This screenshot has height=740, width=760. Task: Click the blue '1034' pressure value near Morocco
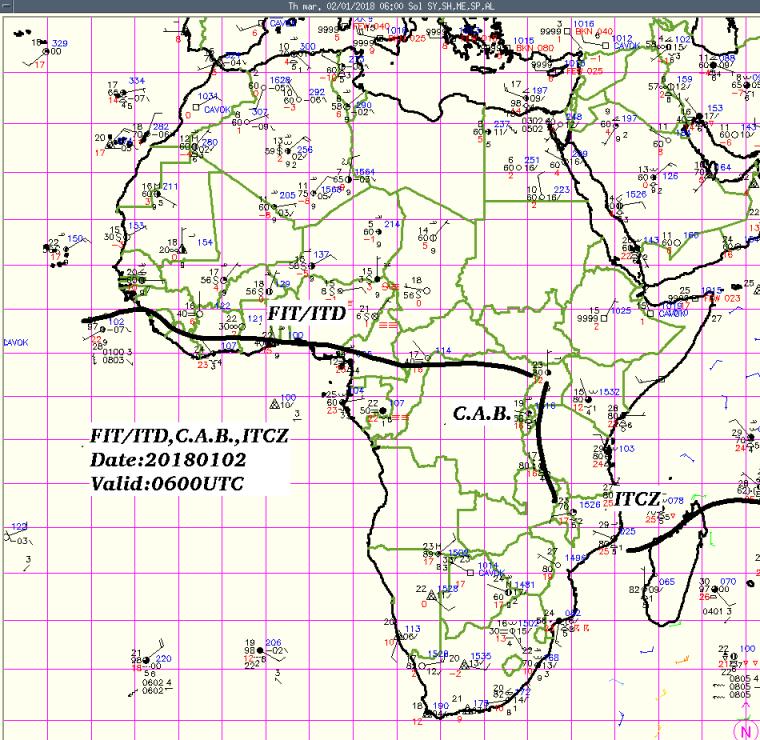207,96
